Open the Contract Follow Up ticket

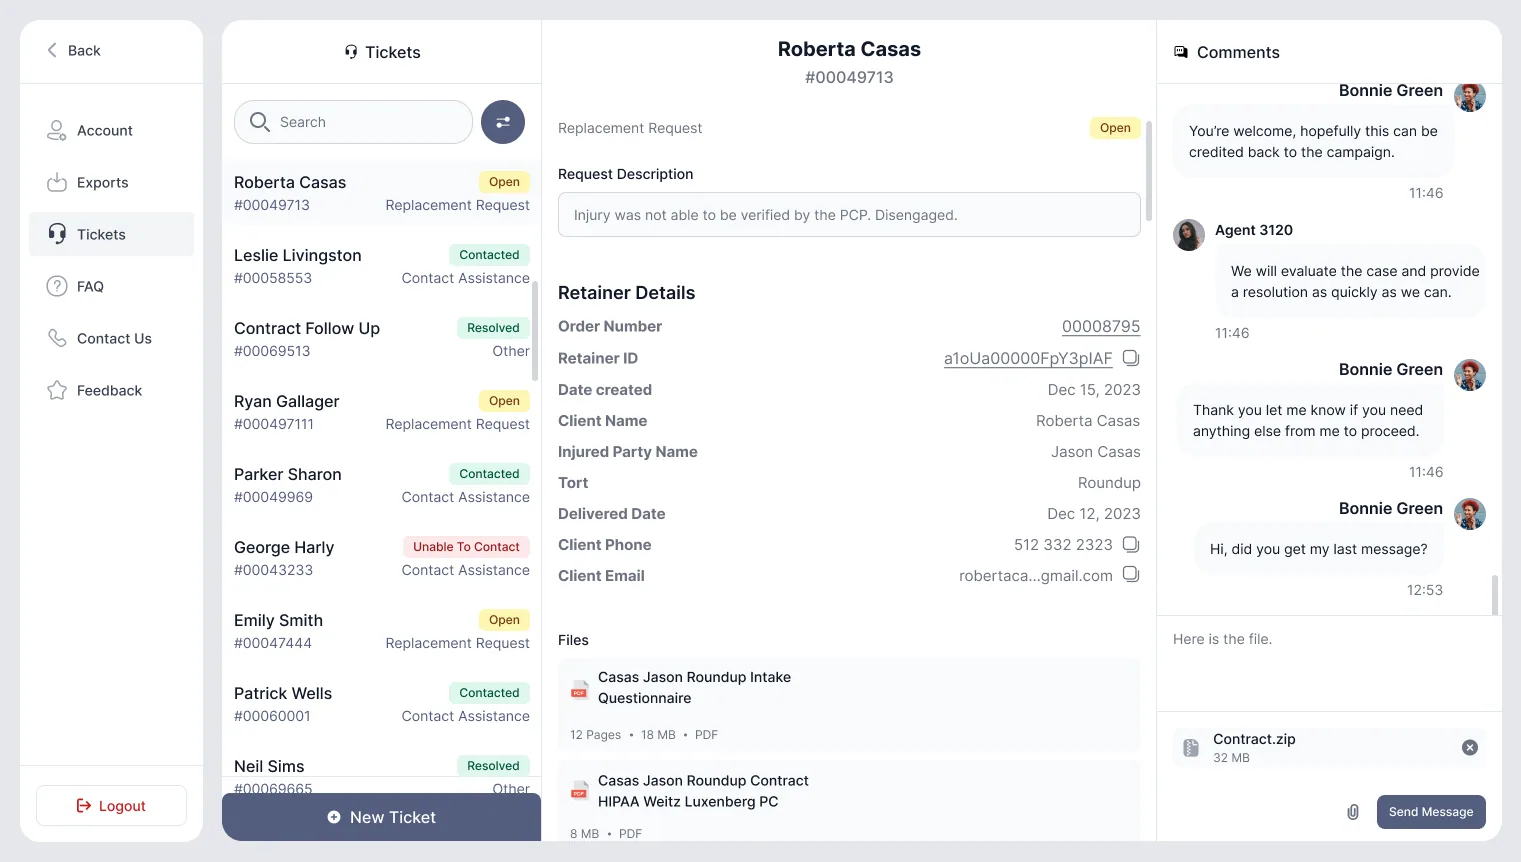[x=382, y=339]
